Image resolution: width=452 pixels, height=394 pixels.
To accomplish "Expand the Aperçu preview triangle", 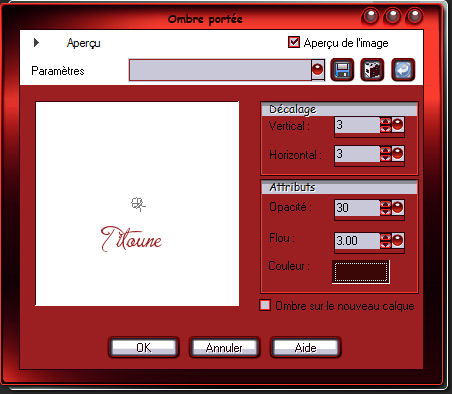I will pos(36,42).
